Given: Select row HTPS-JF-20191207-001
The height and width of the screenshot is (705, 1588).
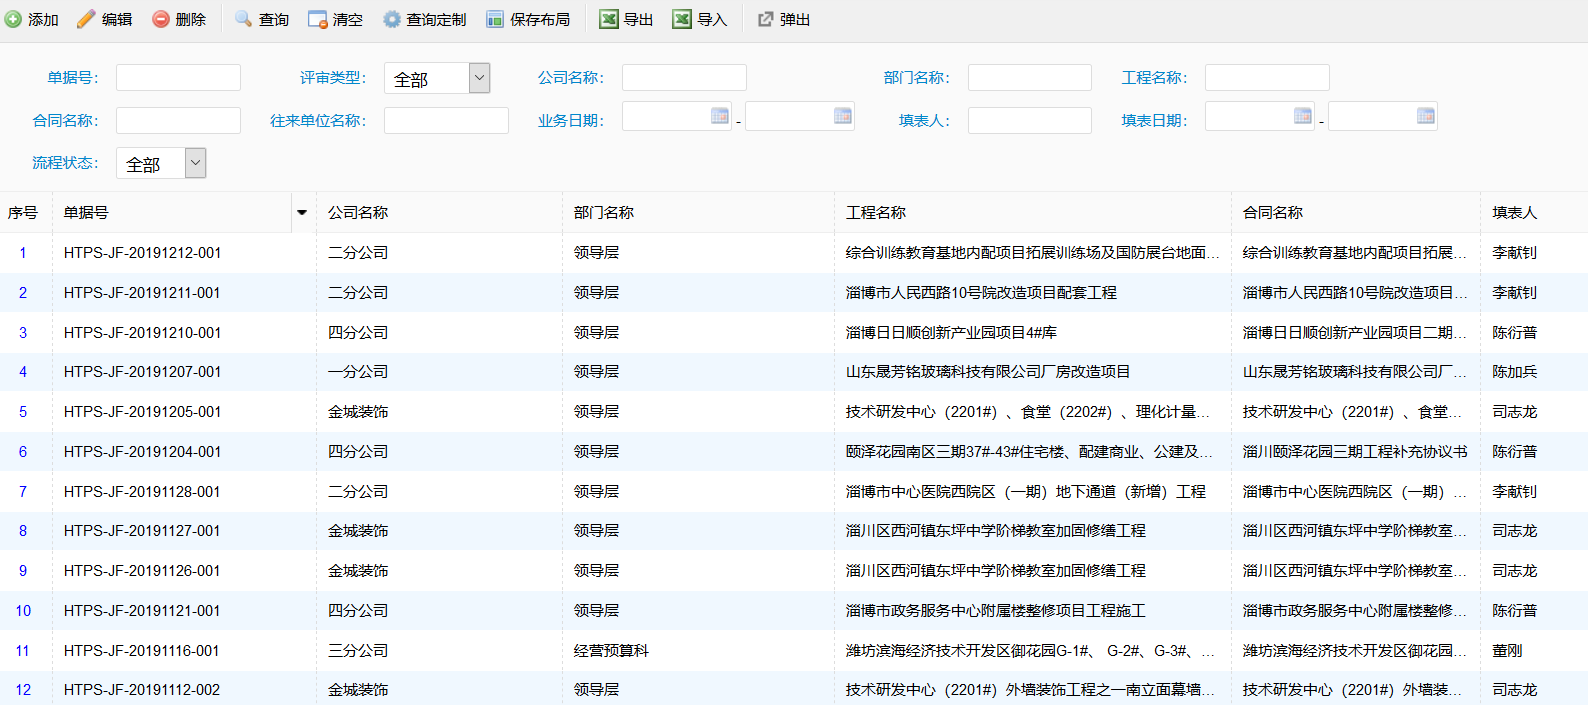Looking at the screenshot, I should [x=794, y=372].
